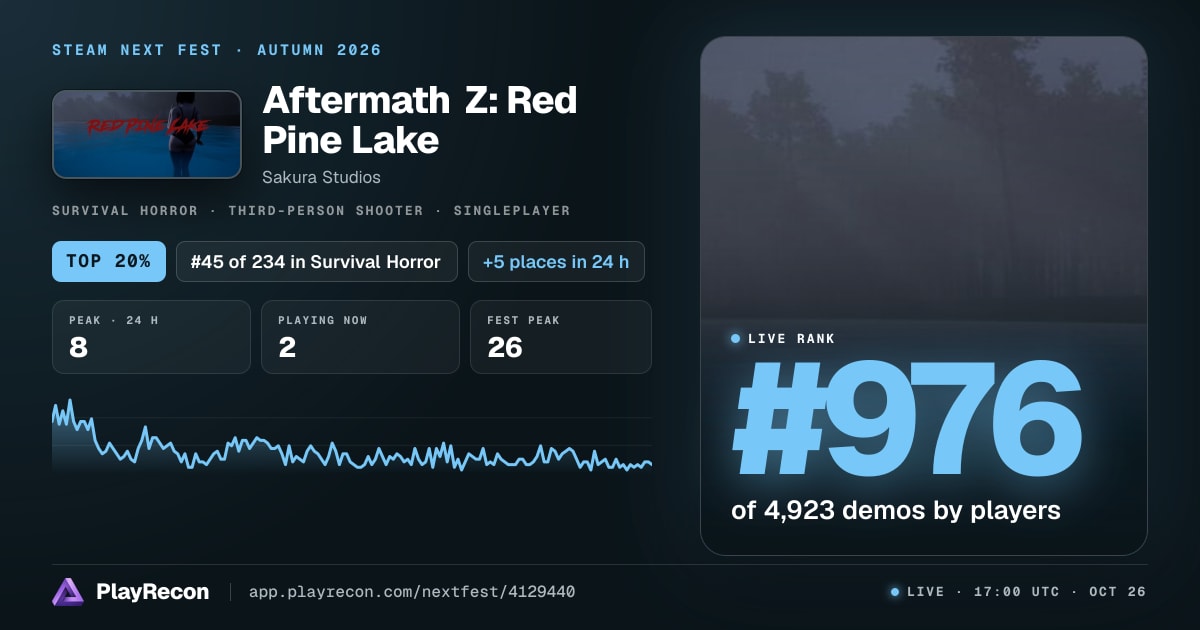Click the LIVE status dot in footer
This screenshot has height=630, width=1200.
tap(895, 592)
